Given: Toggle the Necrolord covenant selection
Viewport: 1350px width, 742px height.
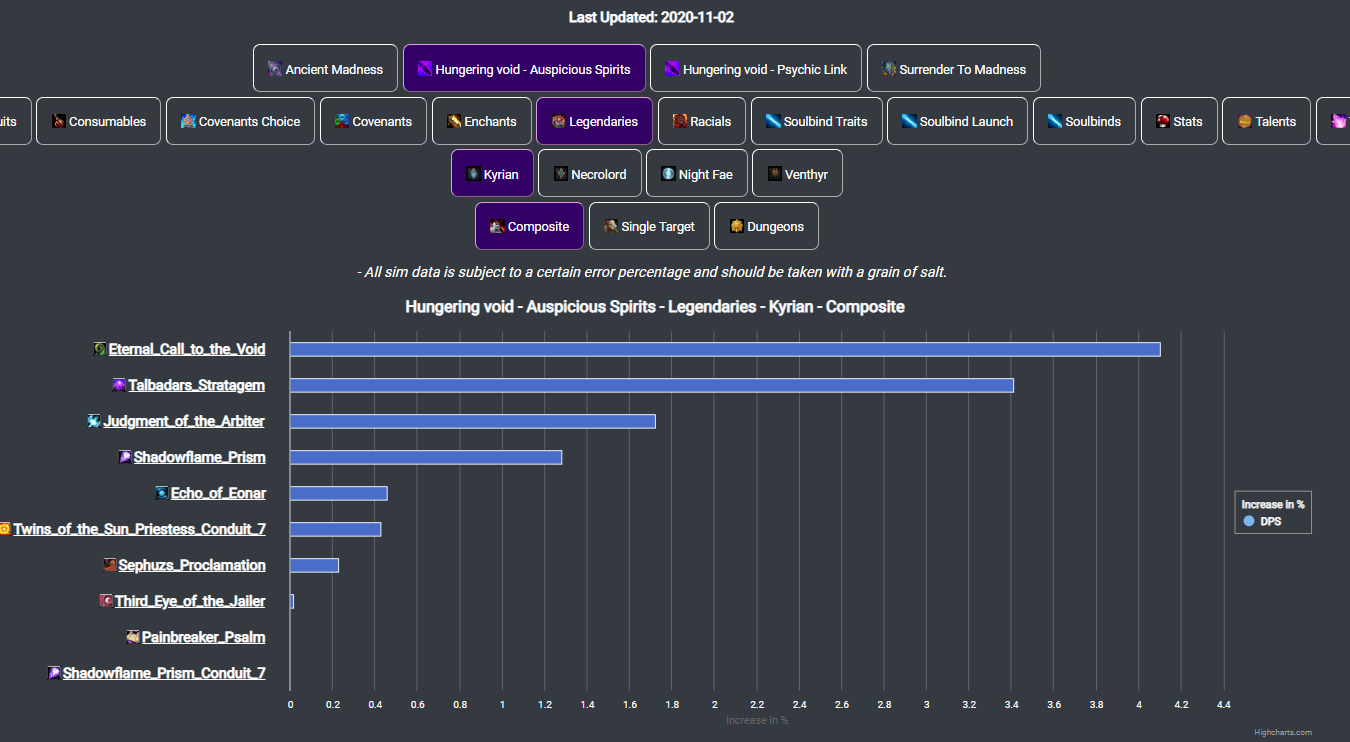Looking at the screenshot, I should pyautogui.click(x=590, y=173).
